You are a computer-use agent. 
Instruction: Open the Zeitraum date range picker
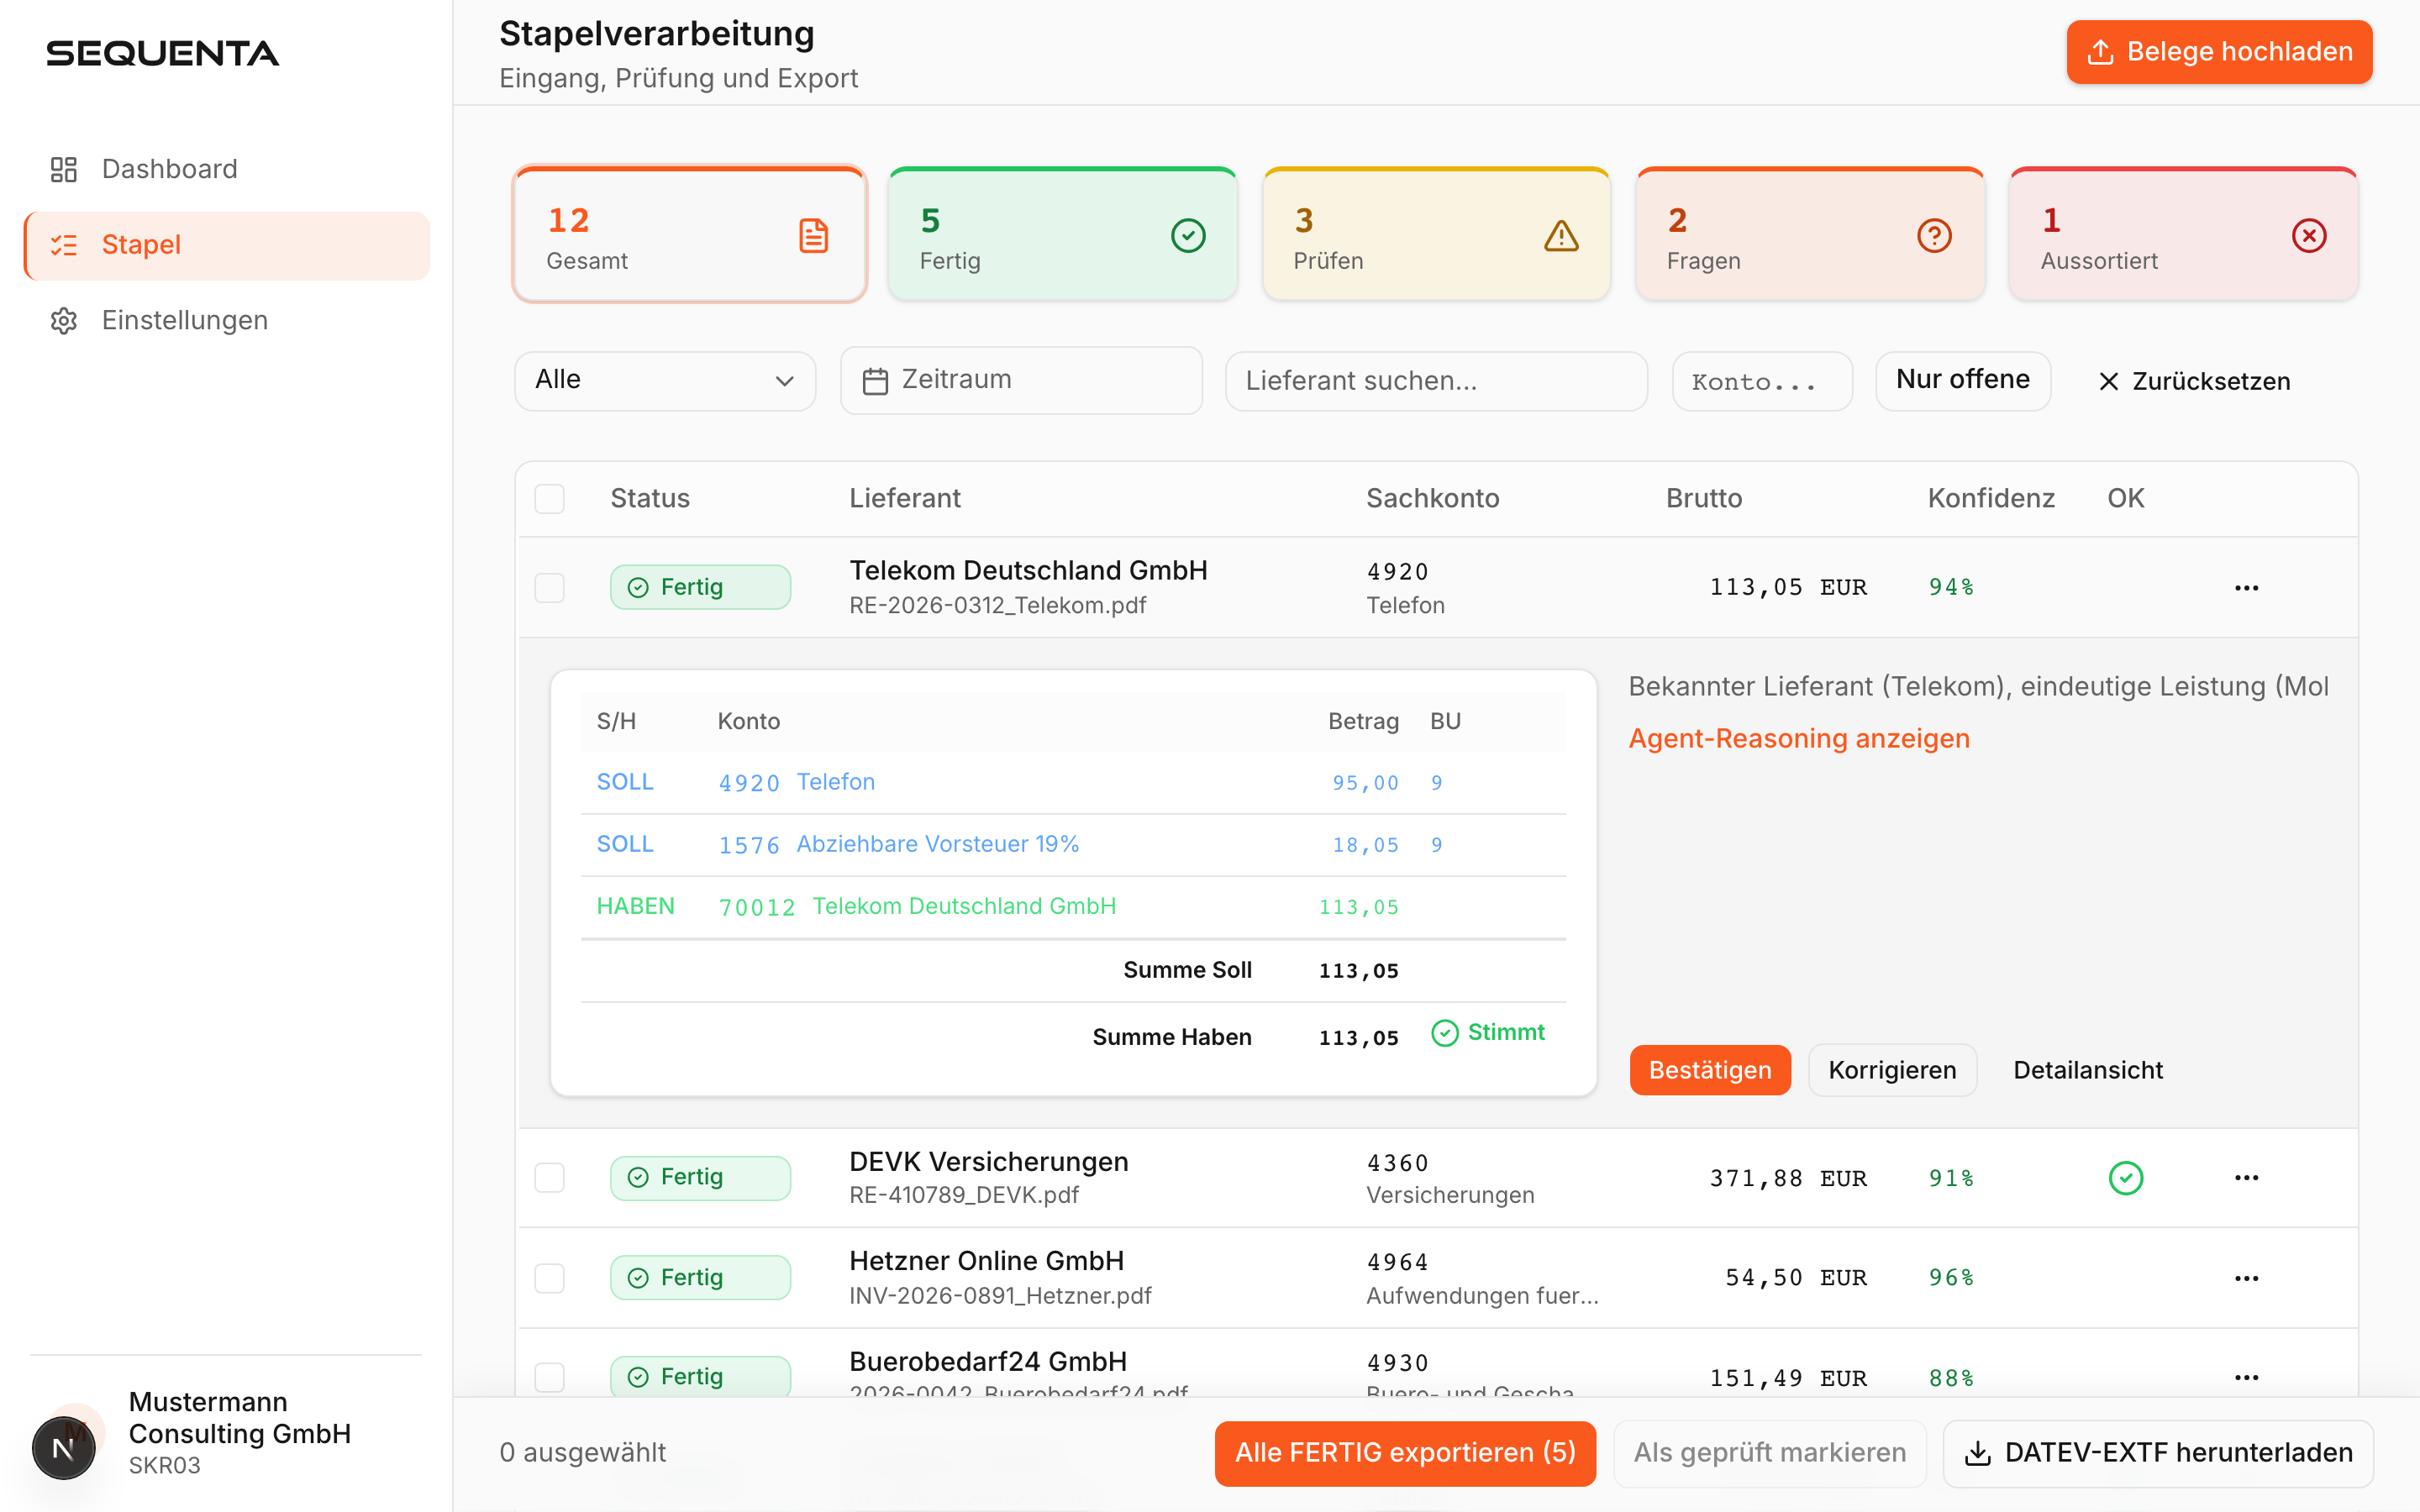tap(1020, 380)
